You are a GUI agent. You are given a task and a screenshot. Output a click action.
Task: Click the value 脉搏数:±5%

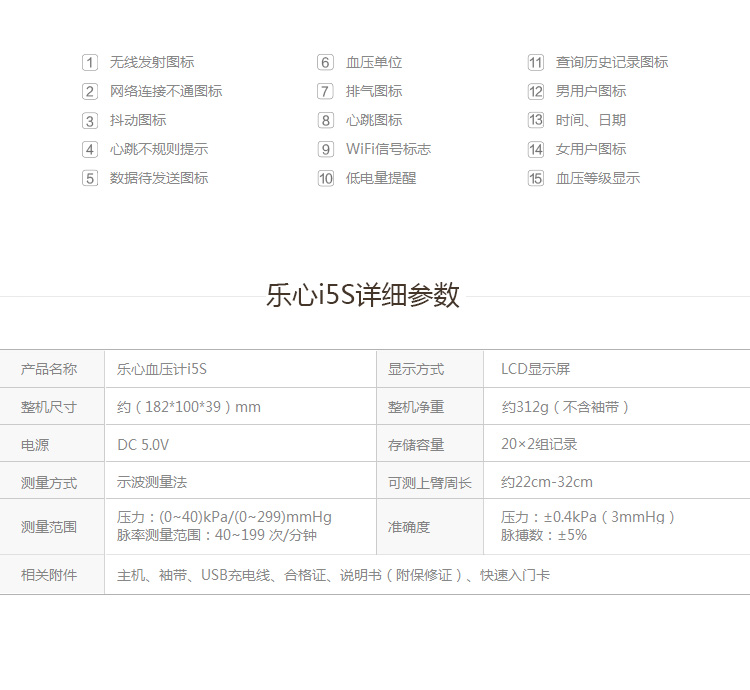pyautogui.click(x=544, y=535)
